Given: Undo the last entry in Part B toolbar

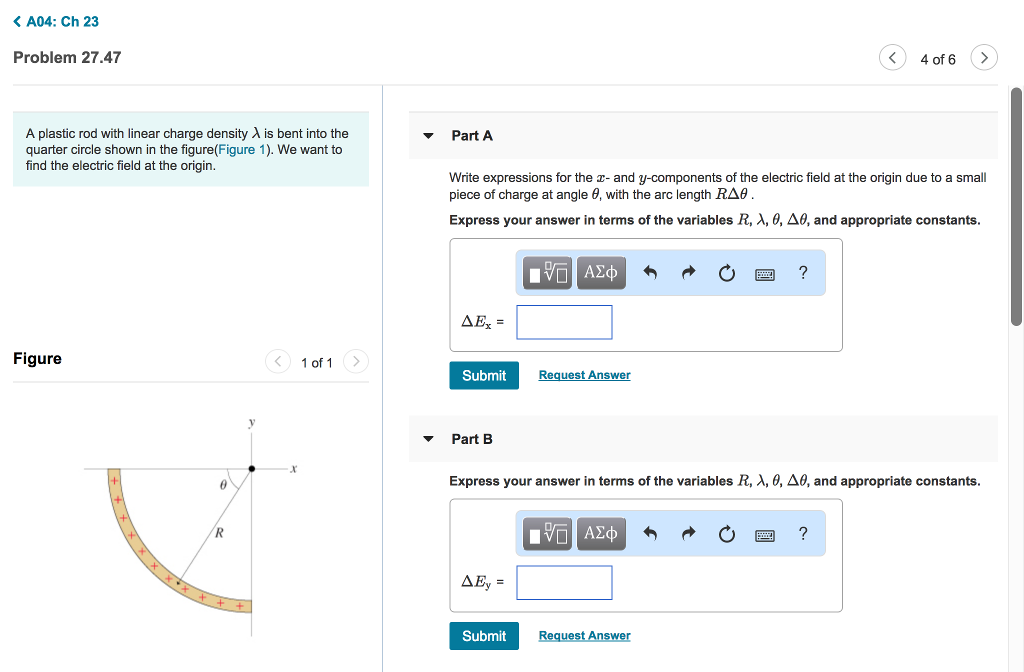Looking at the screenshot, I should coord(651,533).
